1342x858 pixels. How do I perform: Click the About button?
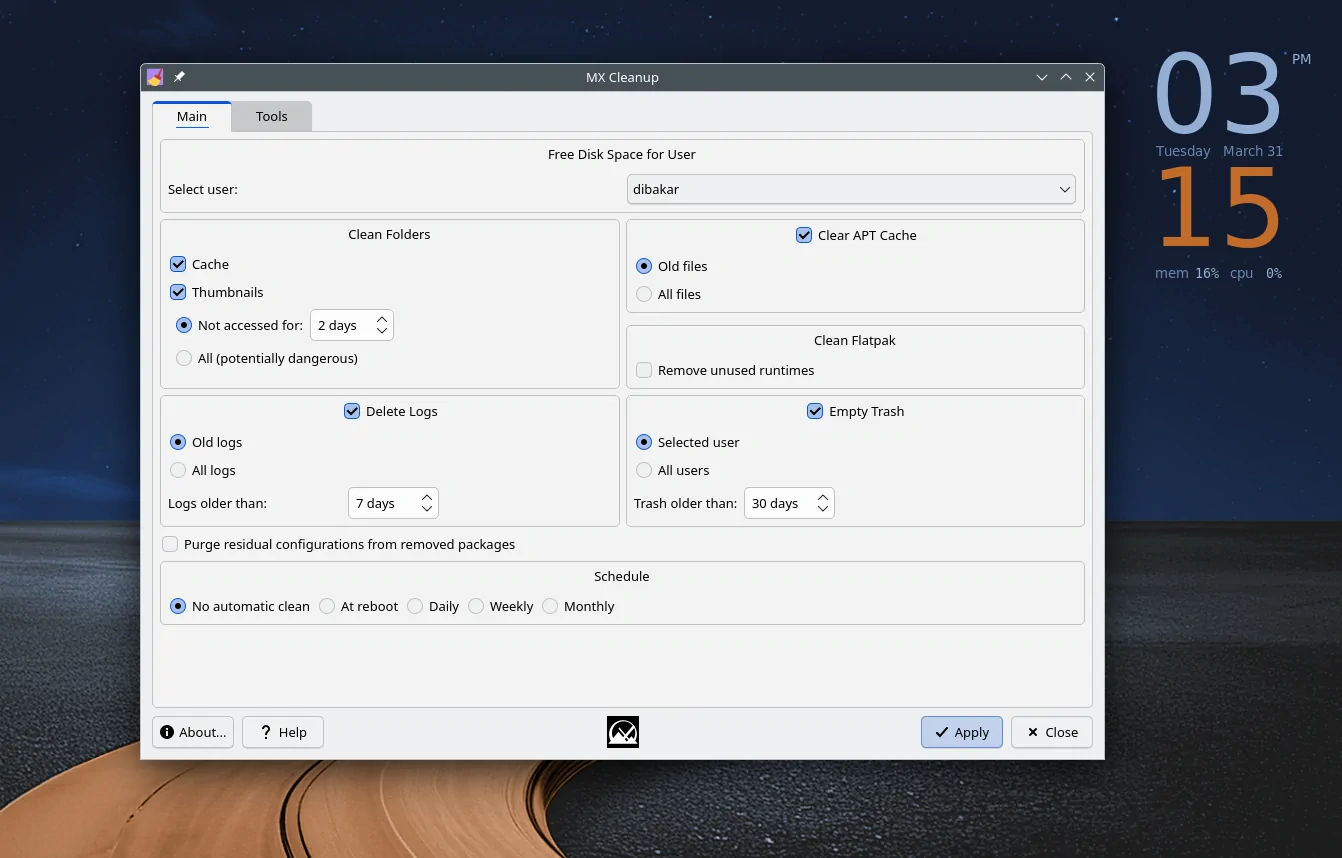(192, 732)
